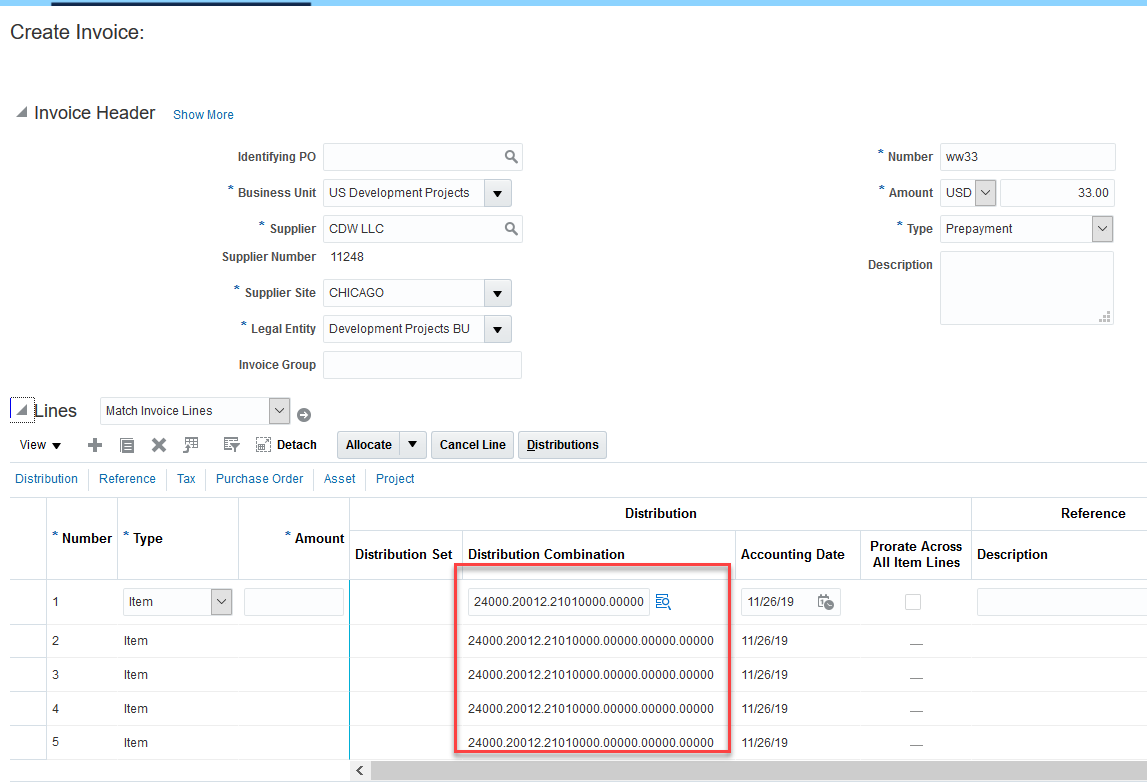Click the Supplier field search magnifier
This screenshot has height=784, width=1147.
coord(511,228)
